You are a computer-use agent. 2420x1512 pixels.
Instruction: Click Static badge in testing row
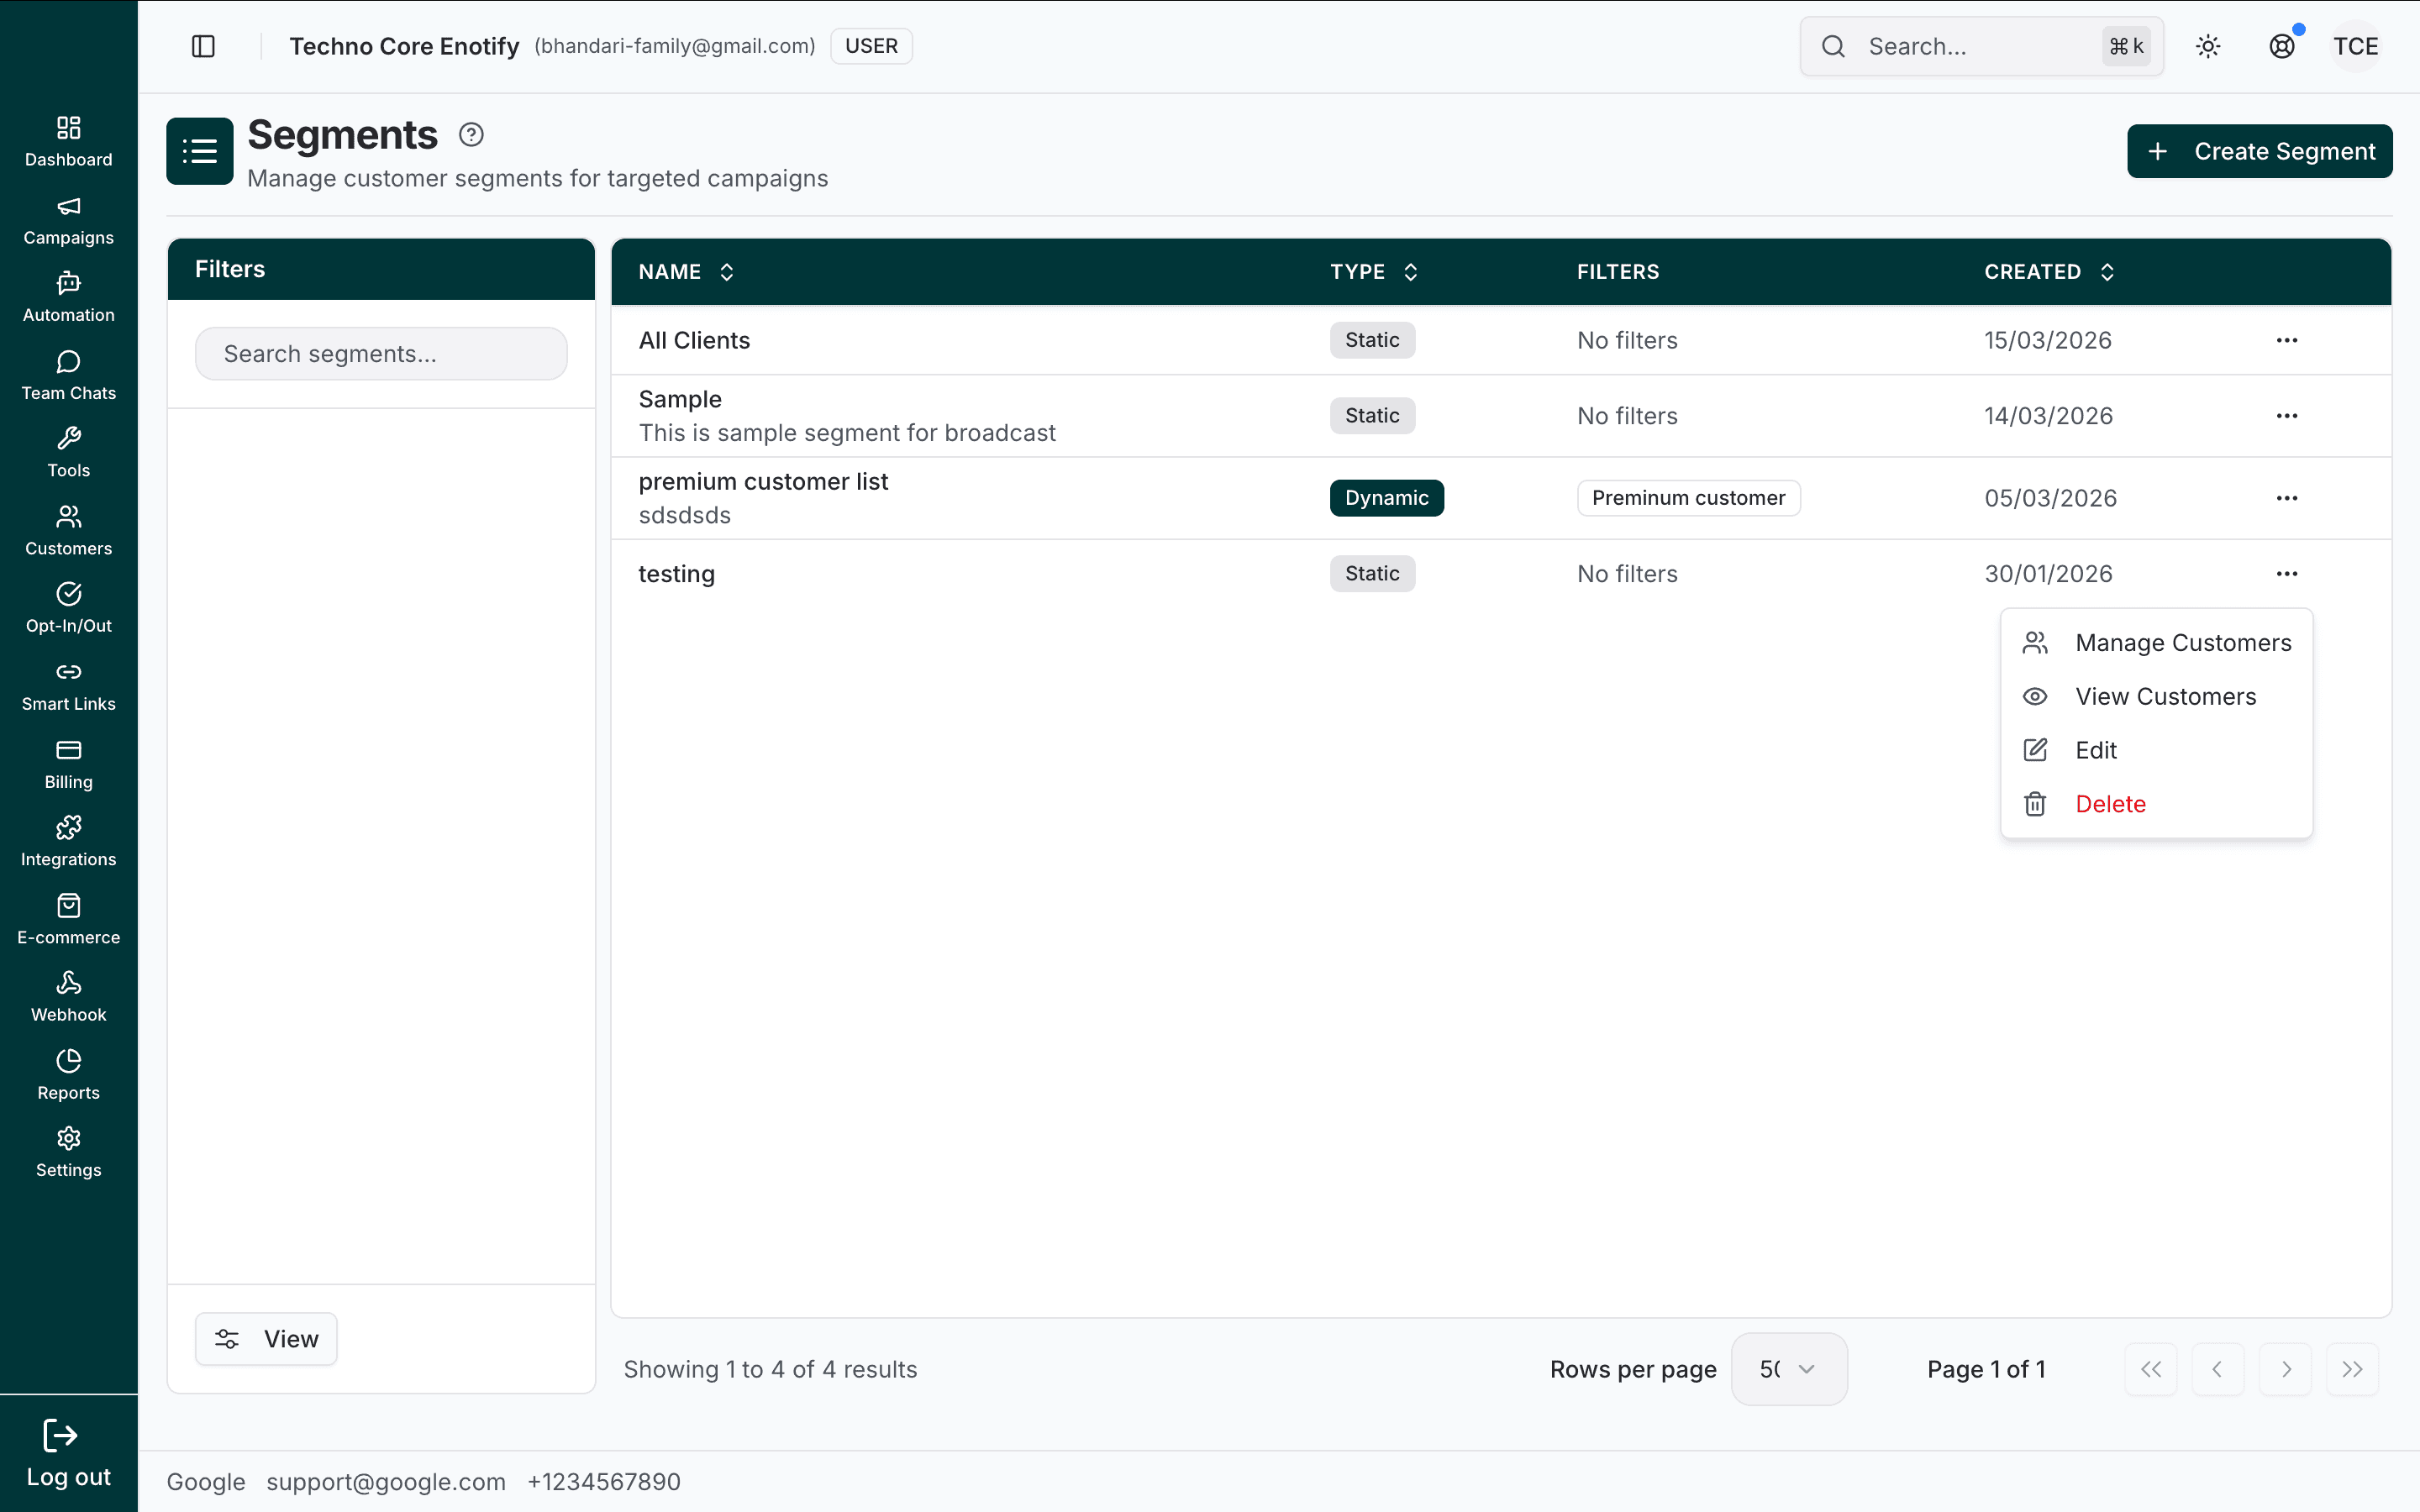(1372, 574)
